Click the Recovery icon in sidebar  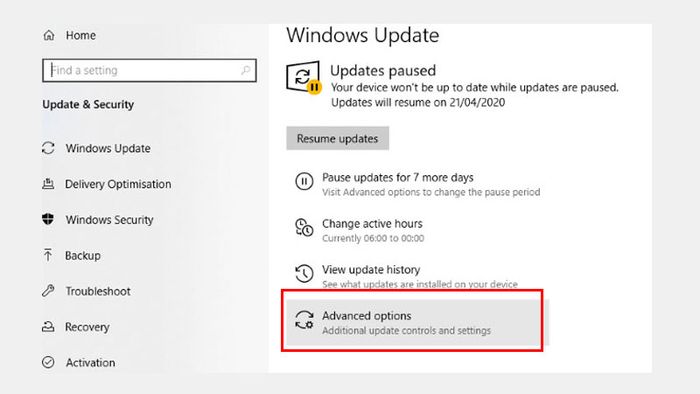tap(48, 327)
